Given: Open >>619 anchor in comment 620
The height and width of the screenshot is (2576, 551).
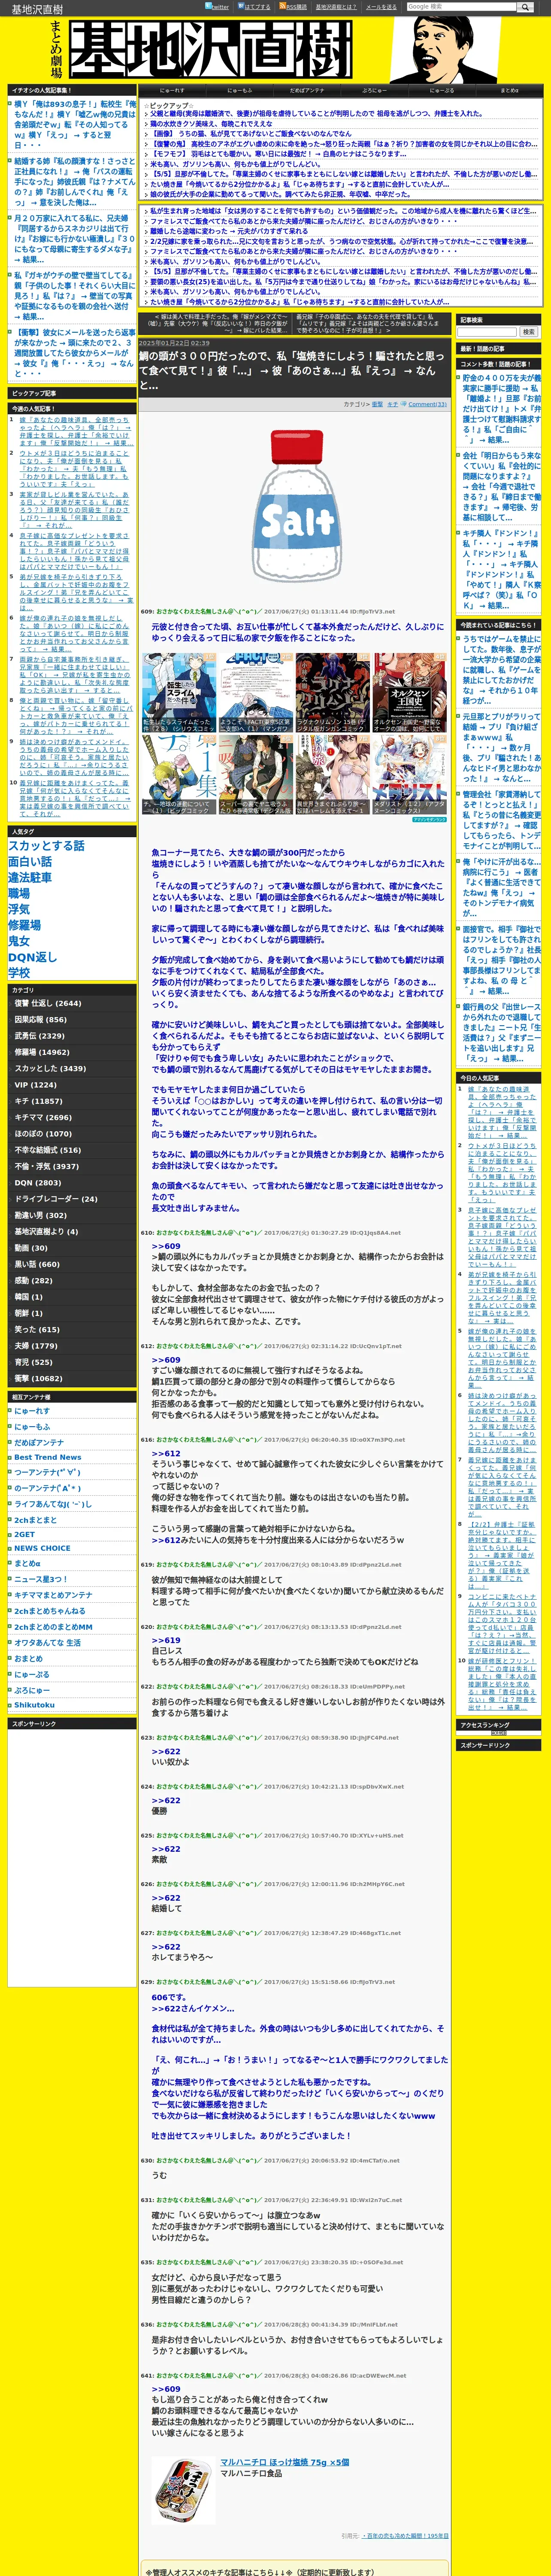Looking at the screenshot, I should click(x=166, y=1640).
